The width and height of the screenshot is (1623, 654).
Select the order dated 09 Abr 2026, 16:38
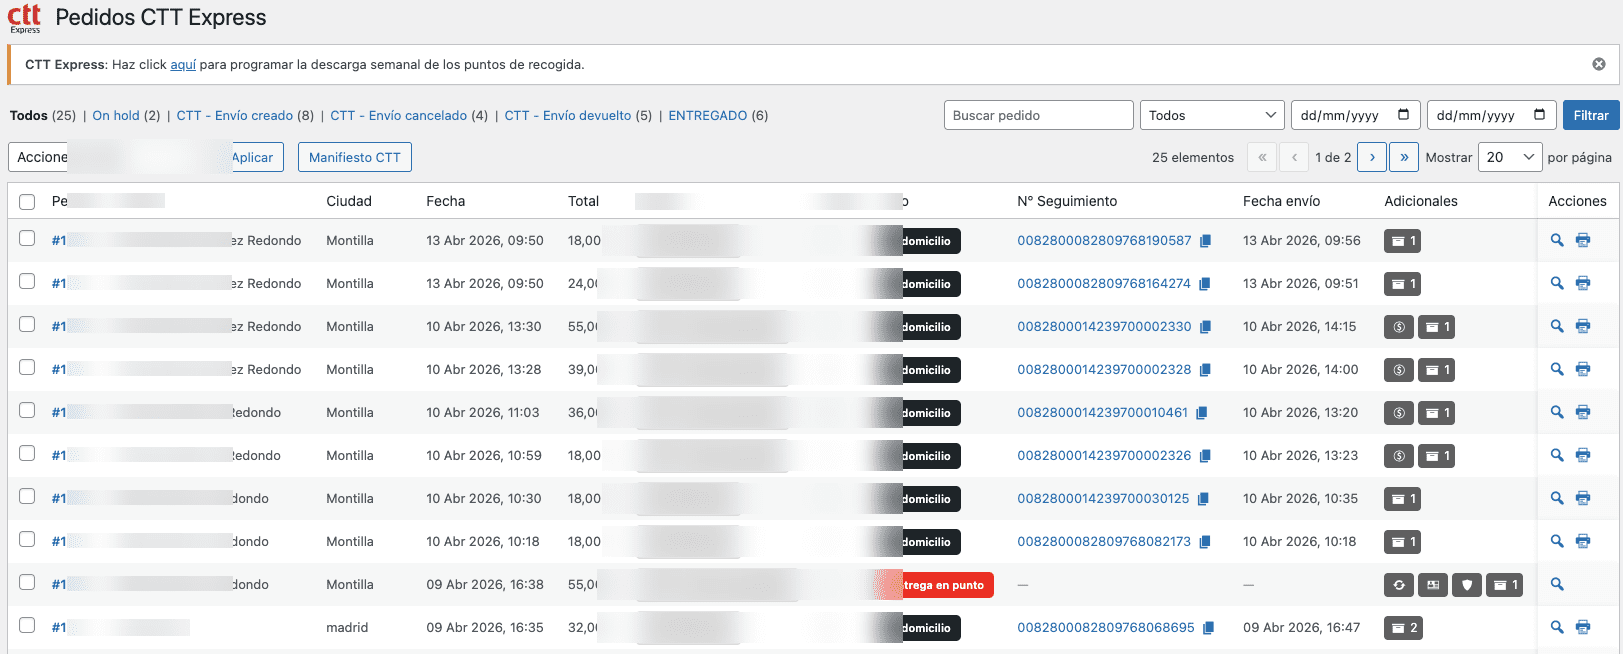click(27, 583)
